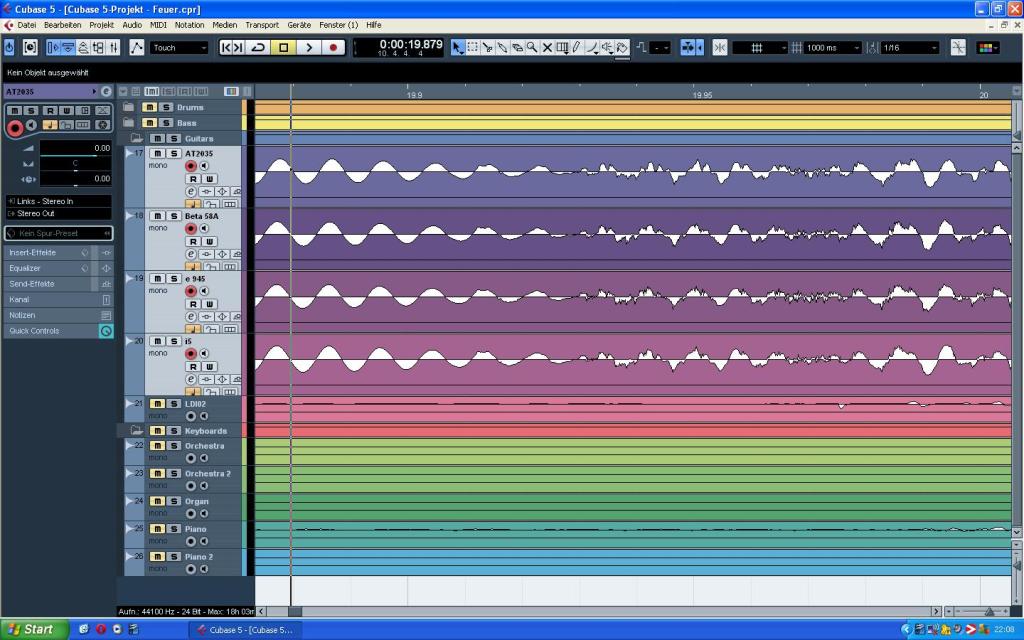Click the Record transport button
1024x640 pixels.
click(333, 48)
